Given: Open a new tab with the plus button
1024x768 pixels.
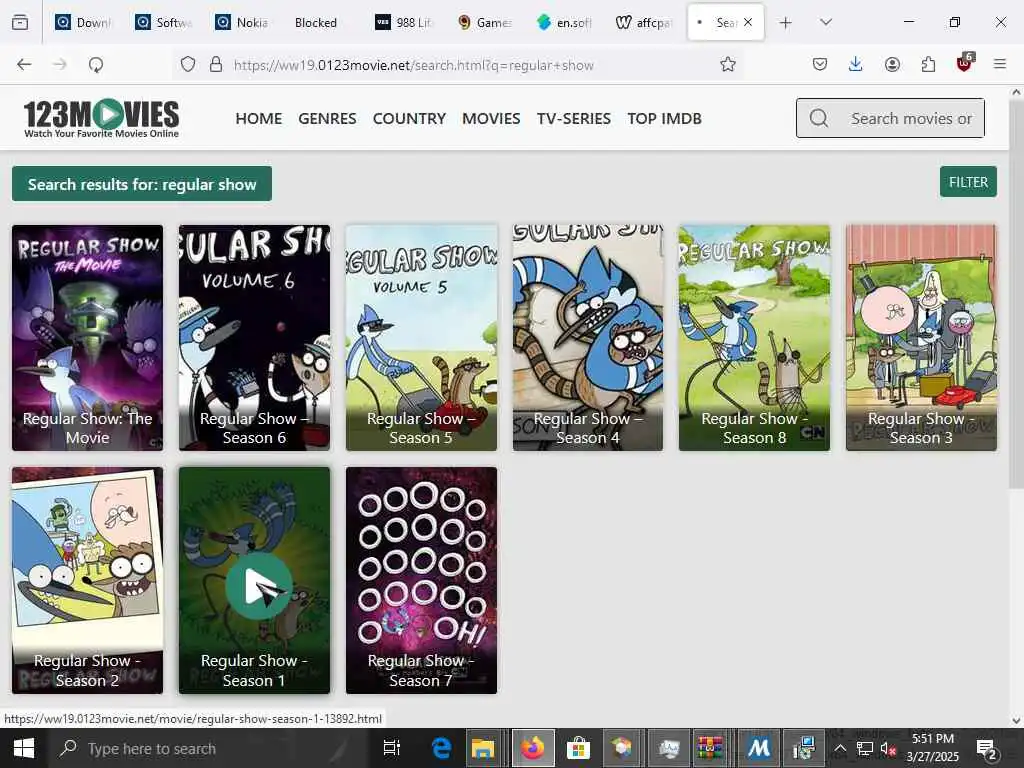Looking at the screenshot, I should [785, 23].
